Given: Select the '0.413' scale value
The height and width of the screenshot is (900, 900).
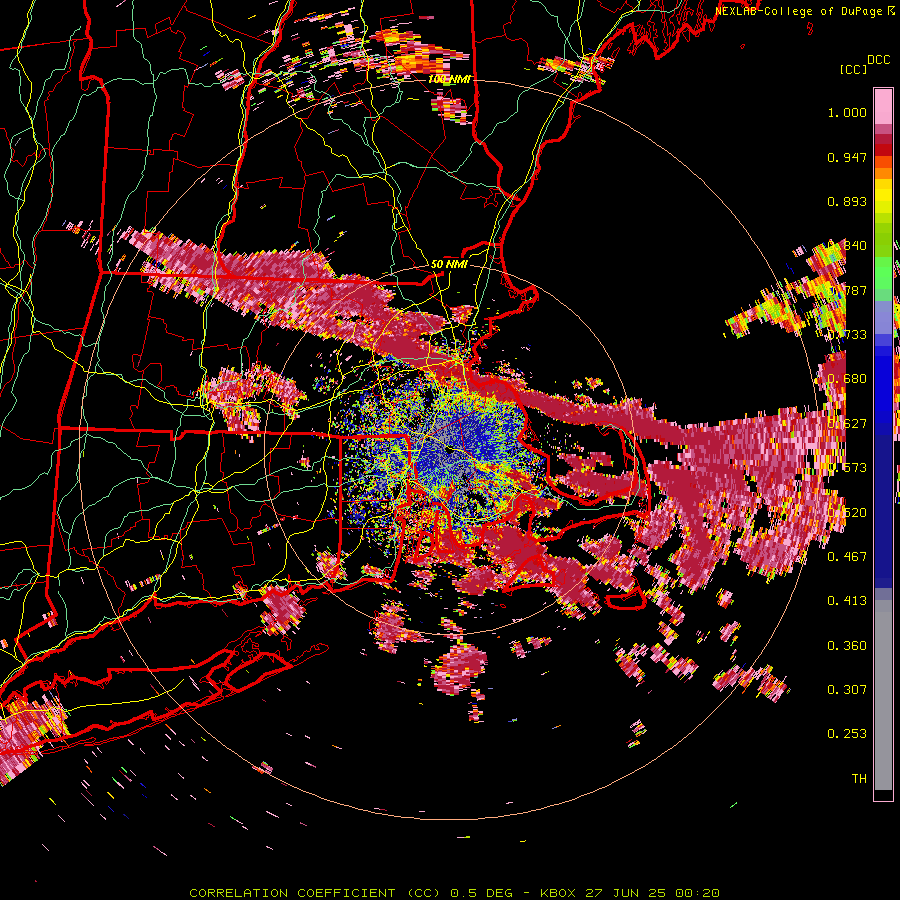Looking at the screenshot, I should tap(847, 600).
